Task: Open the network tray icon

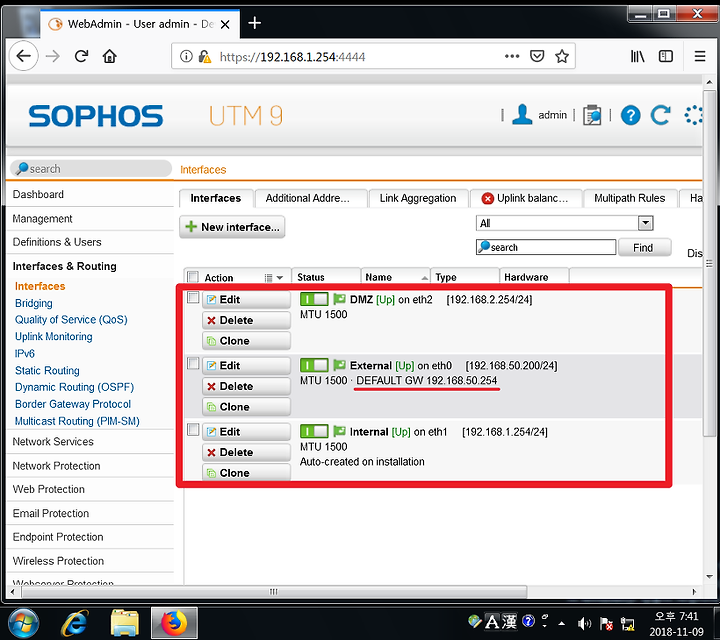Action: pos(628,623)
